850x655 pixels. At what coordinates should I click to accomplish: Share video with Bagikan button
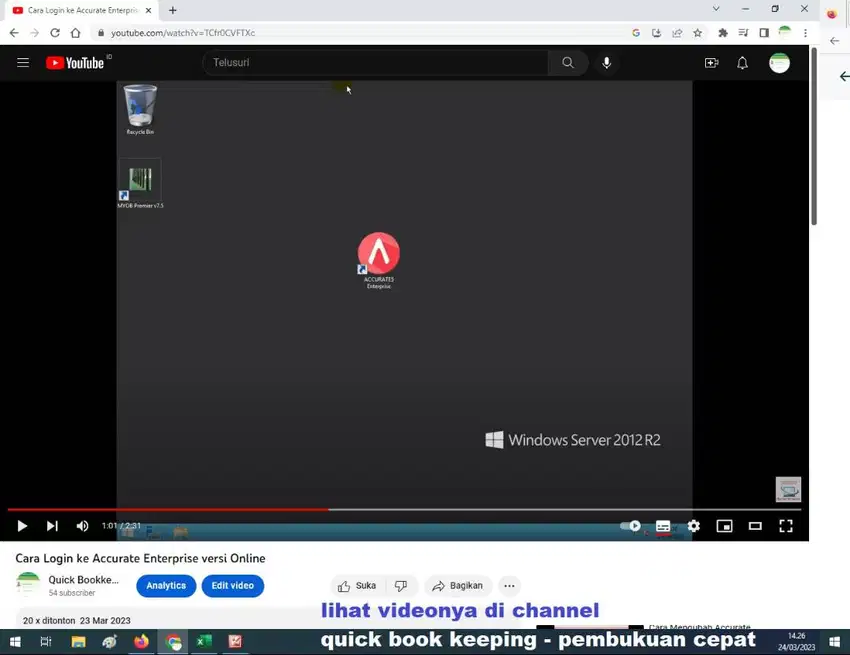pos(458,586)
